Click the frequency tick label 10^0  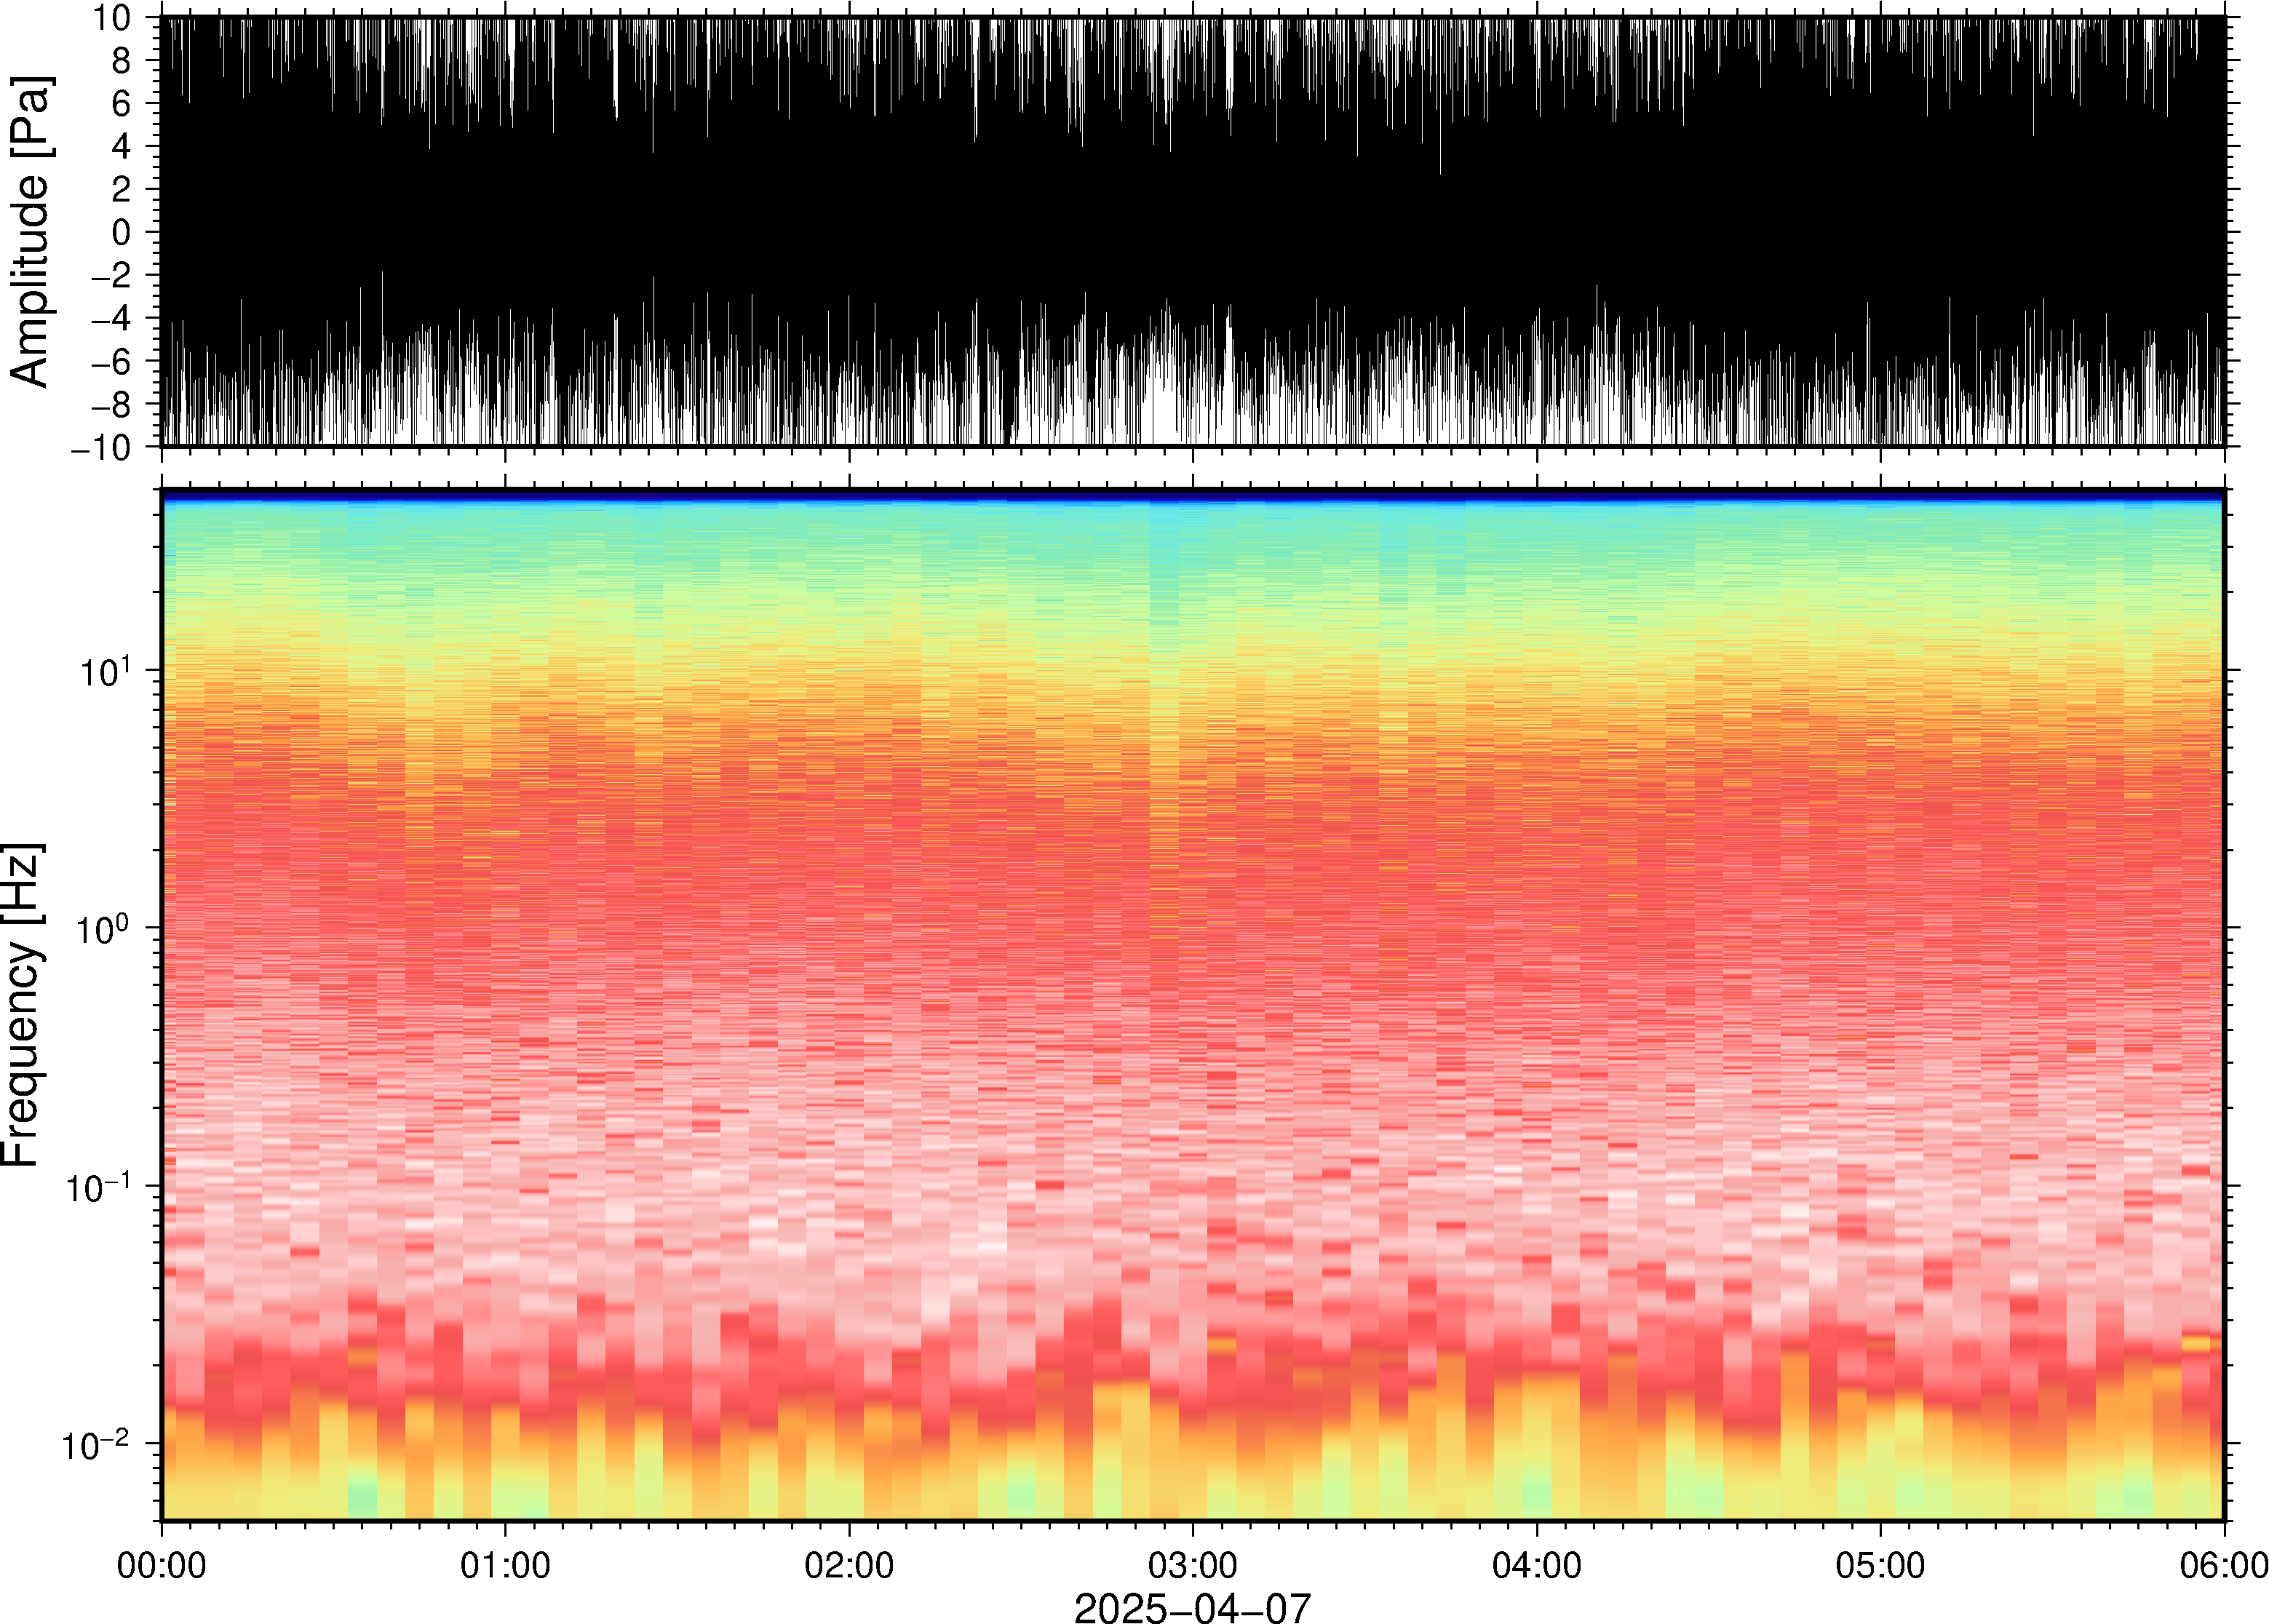point(104,929)
